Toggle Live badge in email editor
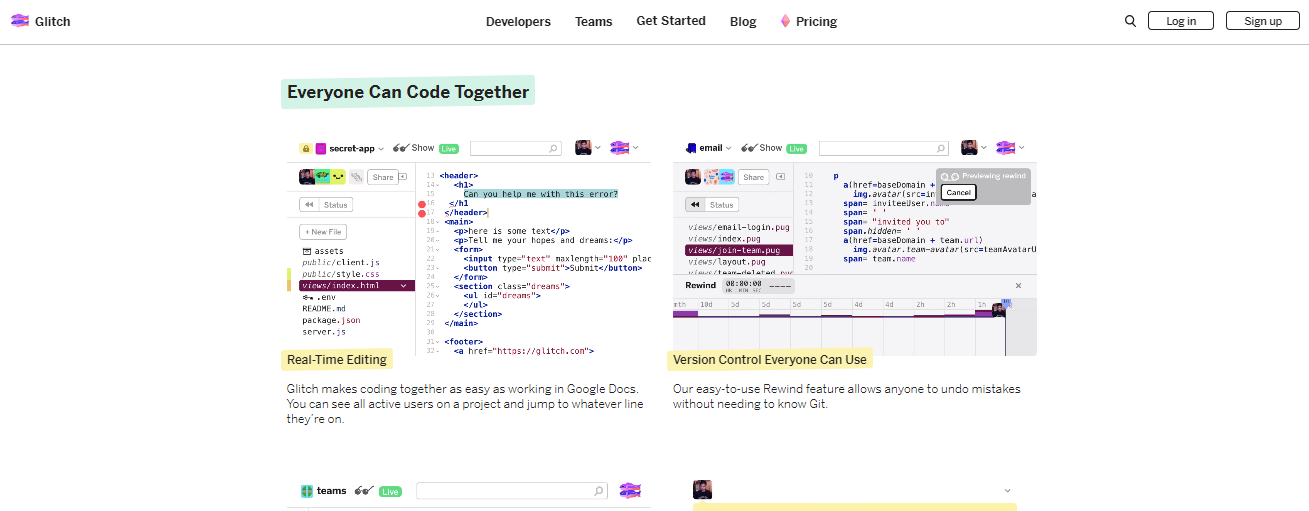 point(796,149)
